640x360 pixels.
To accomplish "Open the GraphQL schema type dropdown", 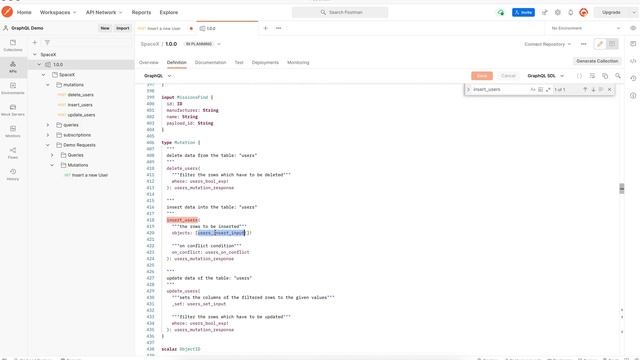I will click(x=158, y=76).
